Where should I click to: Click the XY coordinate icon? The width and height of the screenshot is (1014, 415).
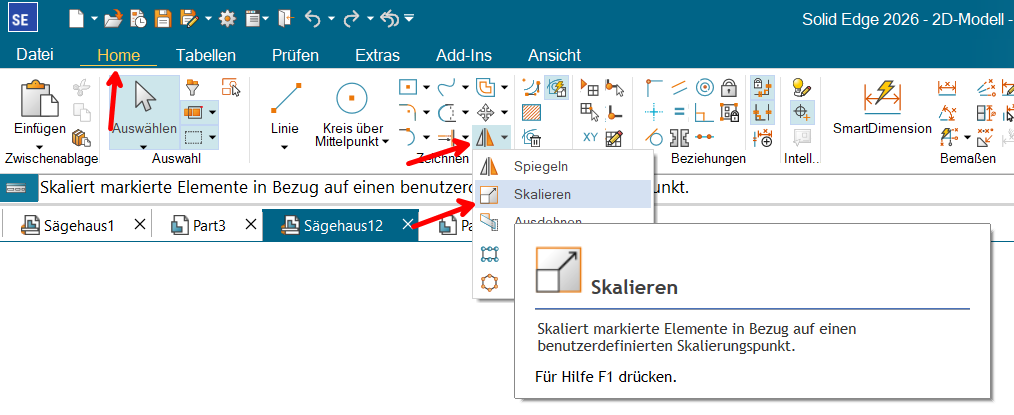[x=590, y=137]
